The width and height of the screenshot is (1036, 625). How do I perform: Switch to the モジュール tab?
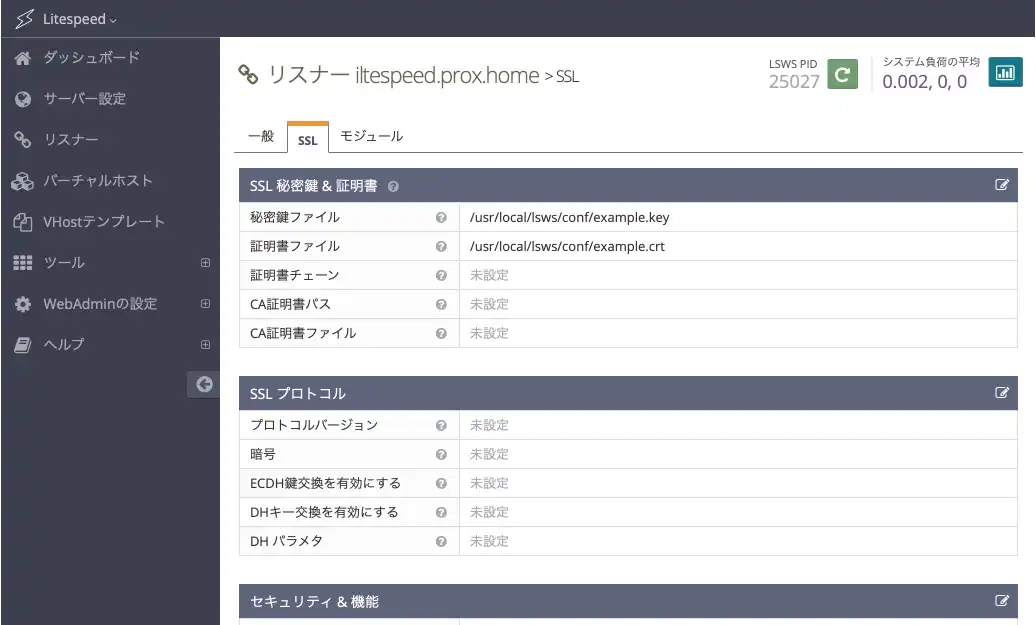371,136
